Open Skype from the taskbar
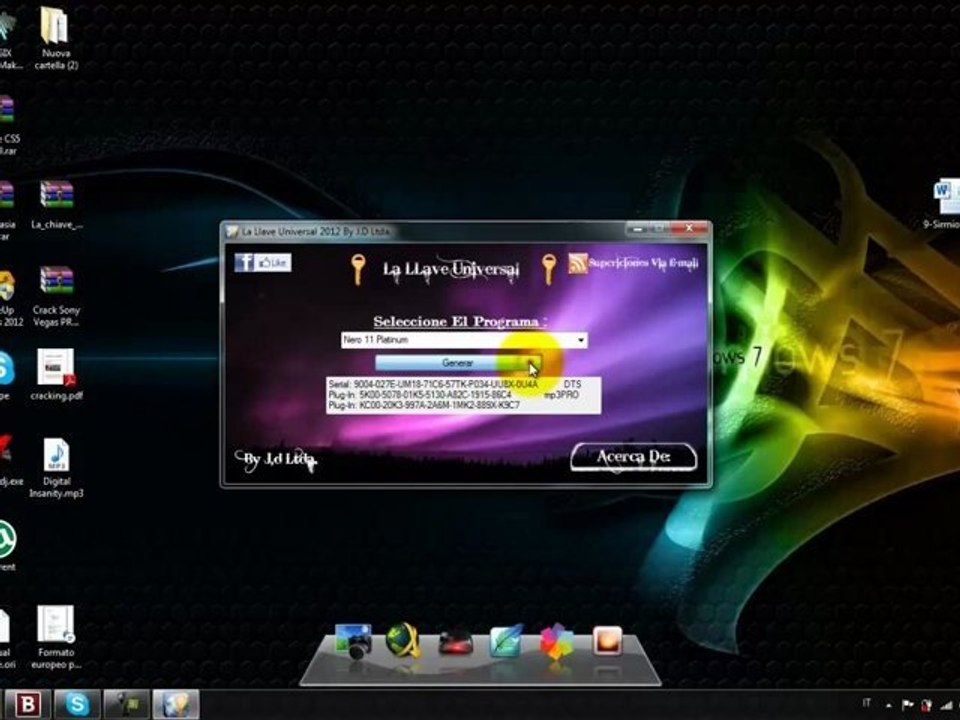The width and height of the screenshot is (960, 720). pos(78,704)
